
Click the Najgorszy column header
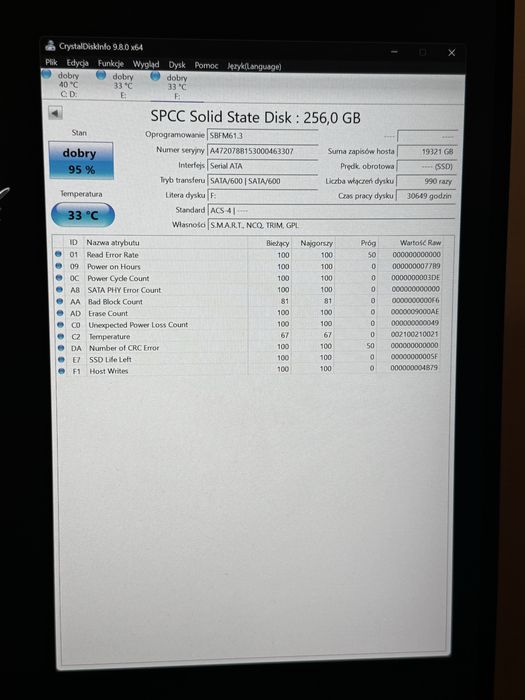313,243
